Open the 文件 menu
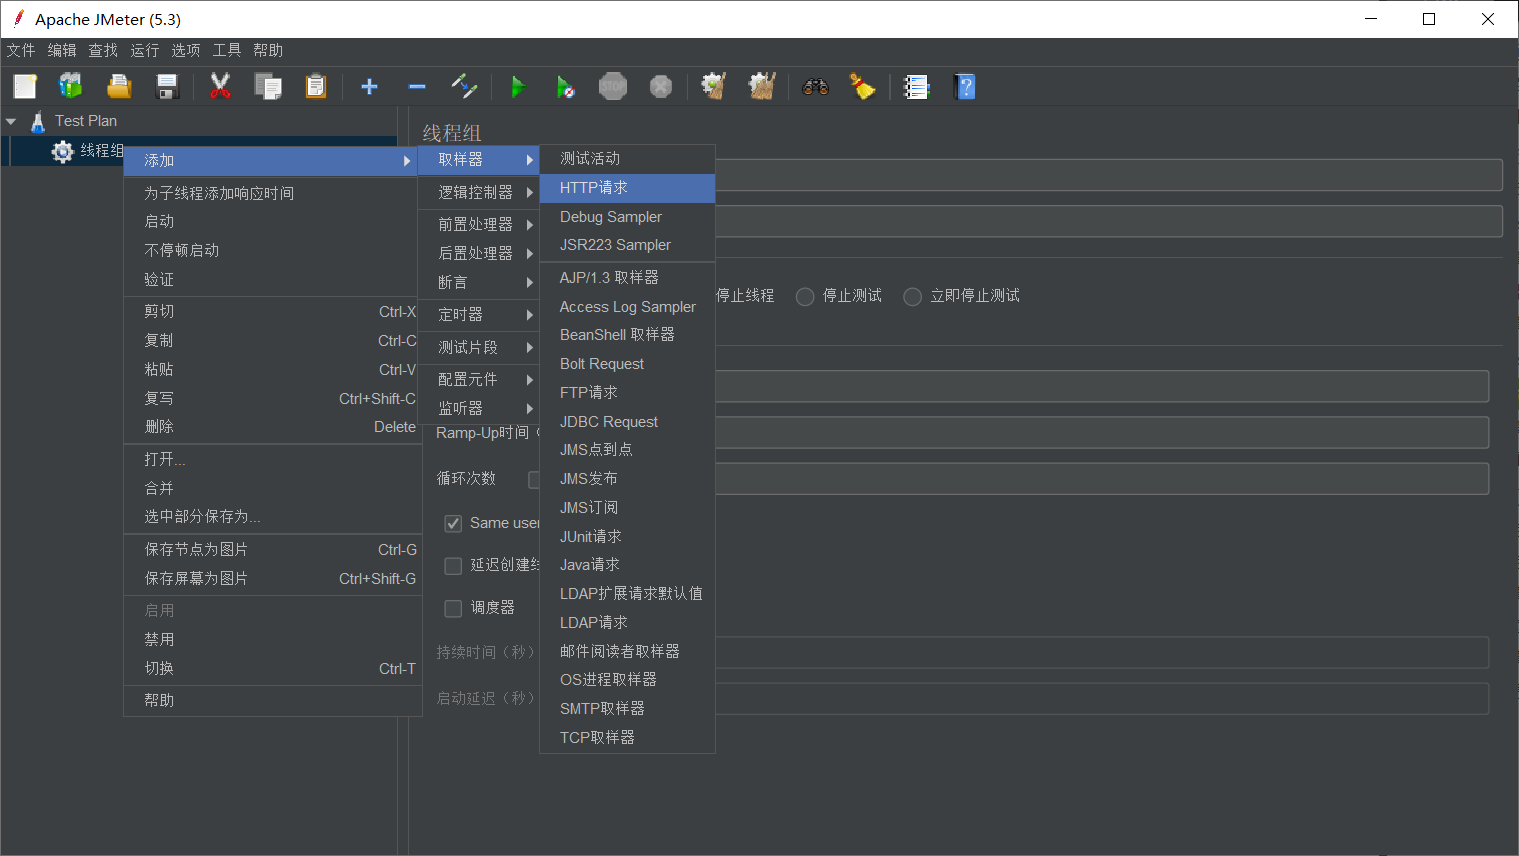The height and width of the screenshot is (856, 1519). point(21,50)
